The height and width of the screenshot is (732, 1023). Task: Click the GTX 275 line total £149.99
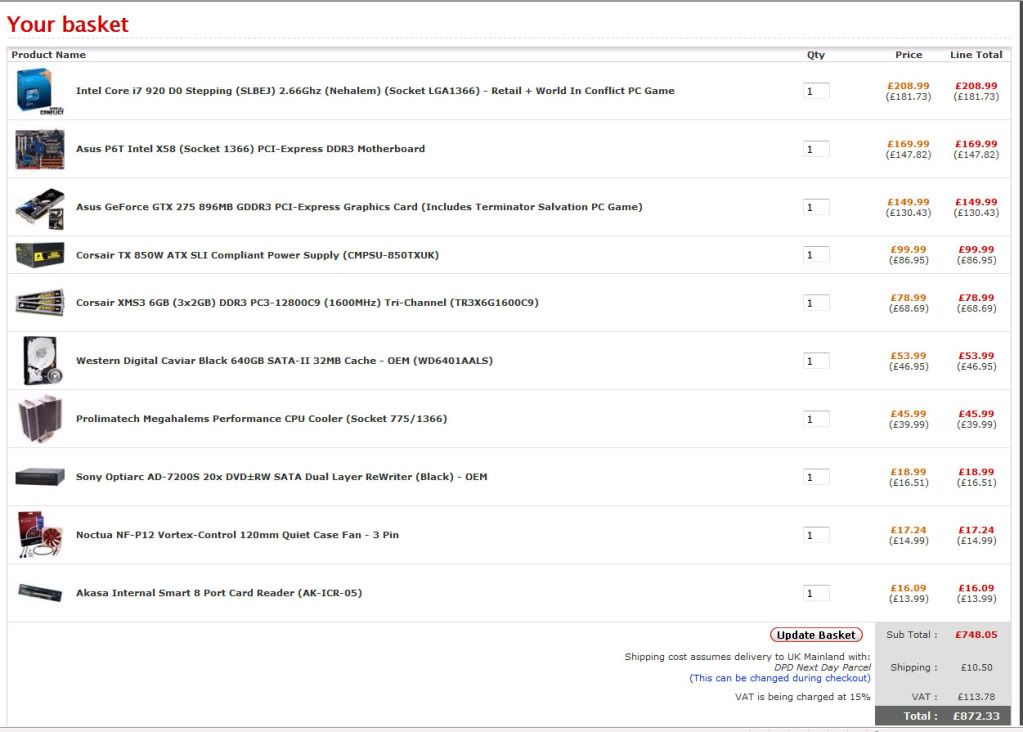tap(976, 202)
